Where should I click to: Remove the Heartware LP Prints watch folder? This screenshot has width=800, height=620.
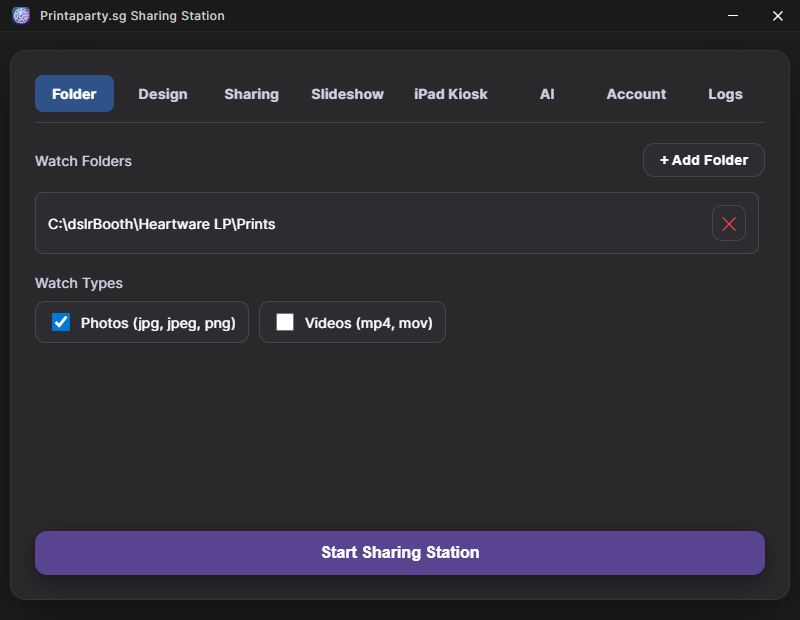729,224
